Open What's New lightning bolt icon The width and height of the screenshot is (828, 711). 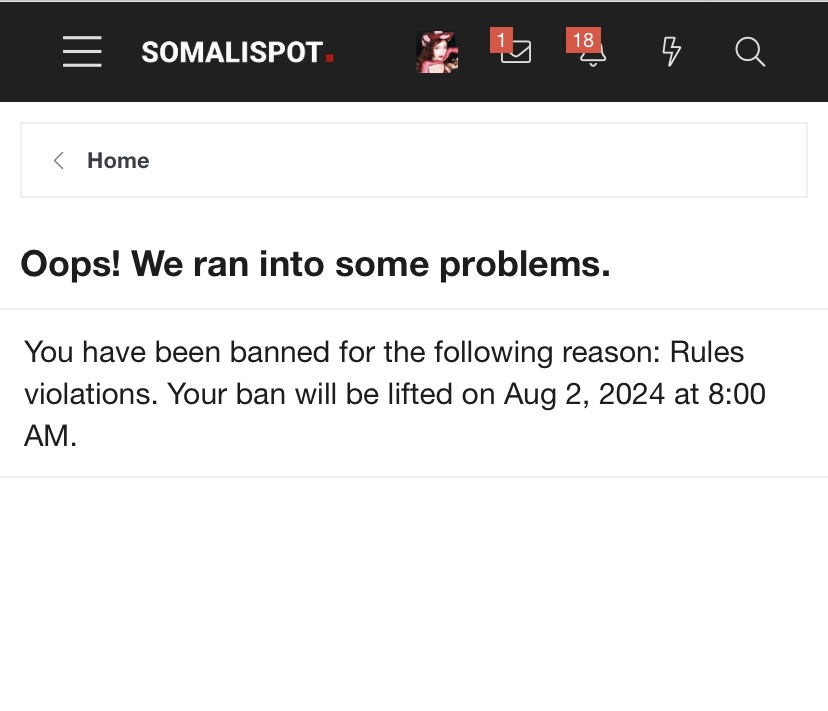(x=671, y=52)
